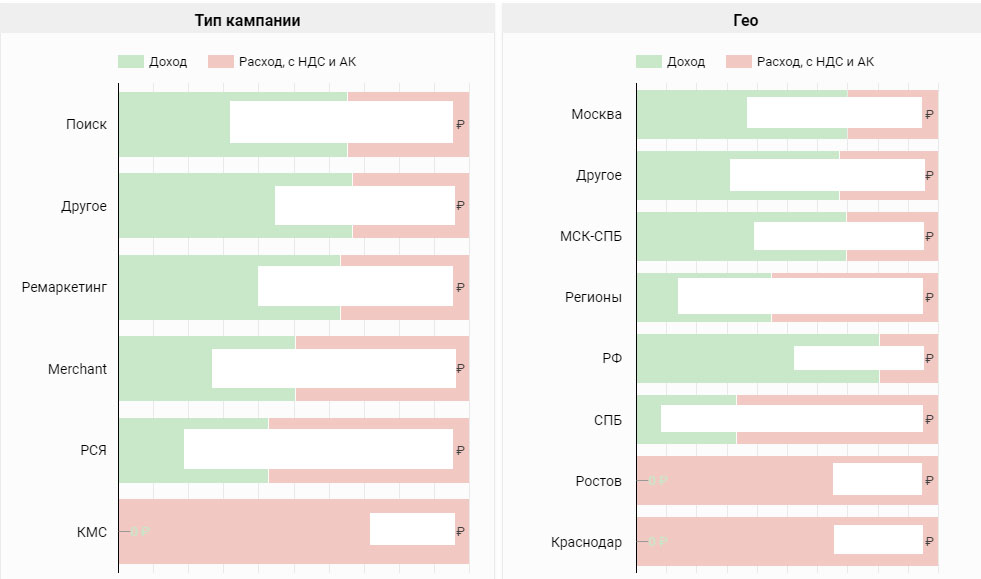
Task: Click the green Доход swatch in Гео legend
Action: pyautogui.click(x=649, y=62)
